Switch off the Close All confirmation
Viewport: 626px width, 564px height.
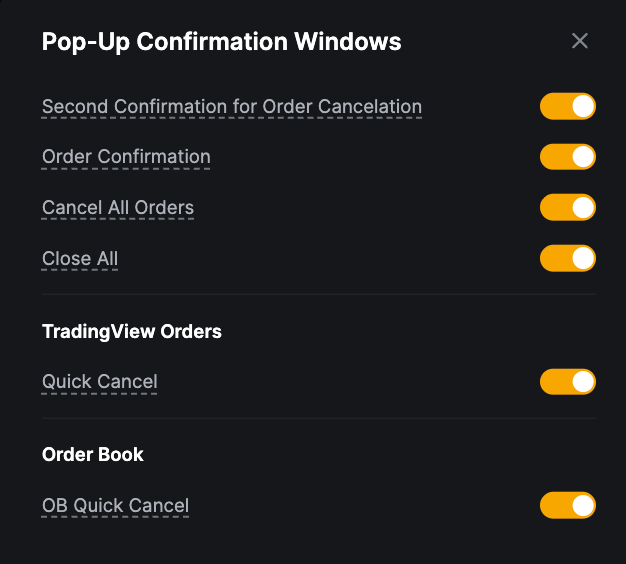click(x=567, y=259)
